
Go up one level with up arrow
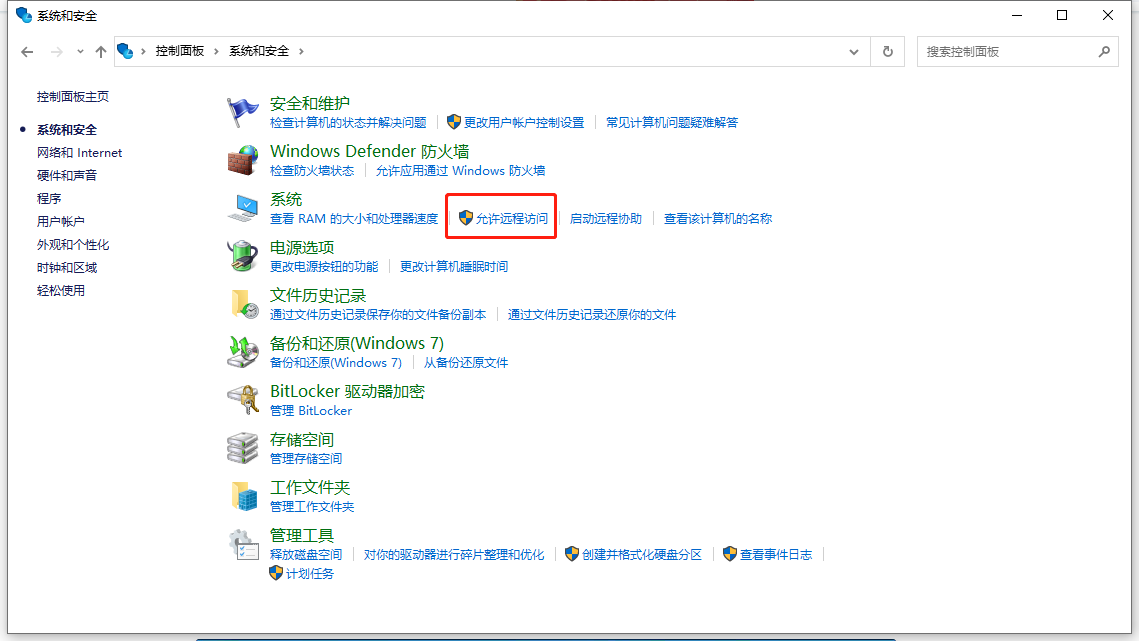101,52
